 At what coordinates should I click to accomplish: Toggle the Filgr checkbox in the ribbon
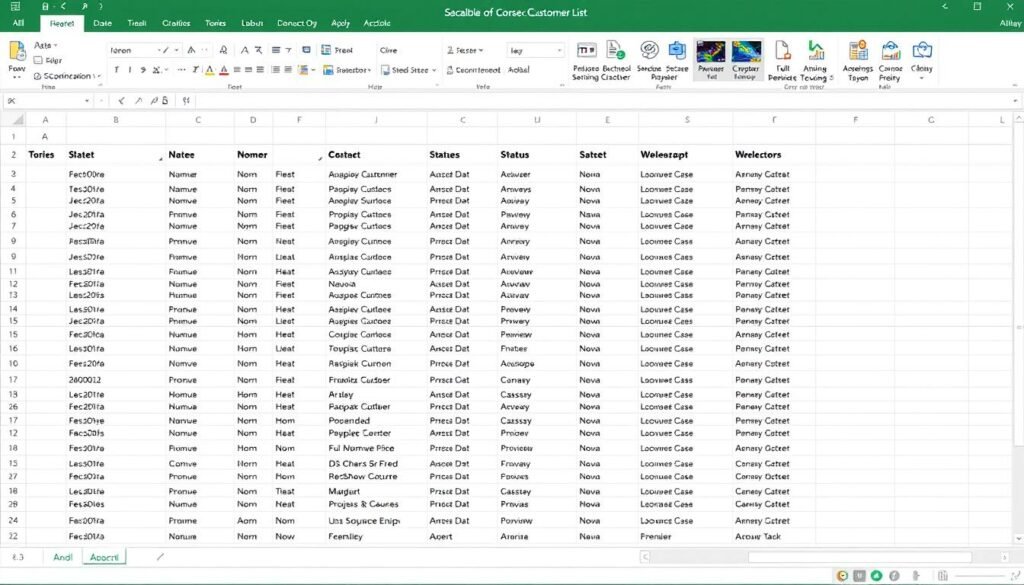pyautogui.click(x=38, y=60)
